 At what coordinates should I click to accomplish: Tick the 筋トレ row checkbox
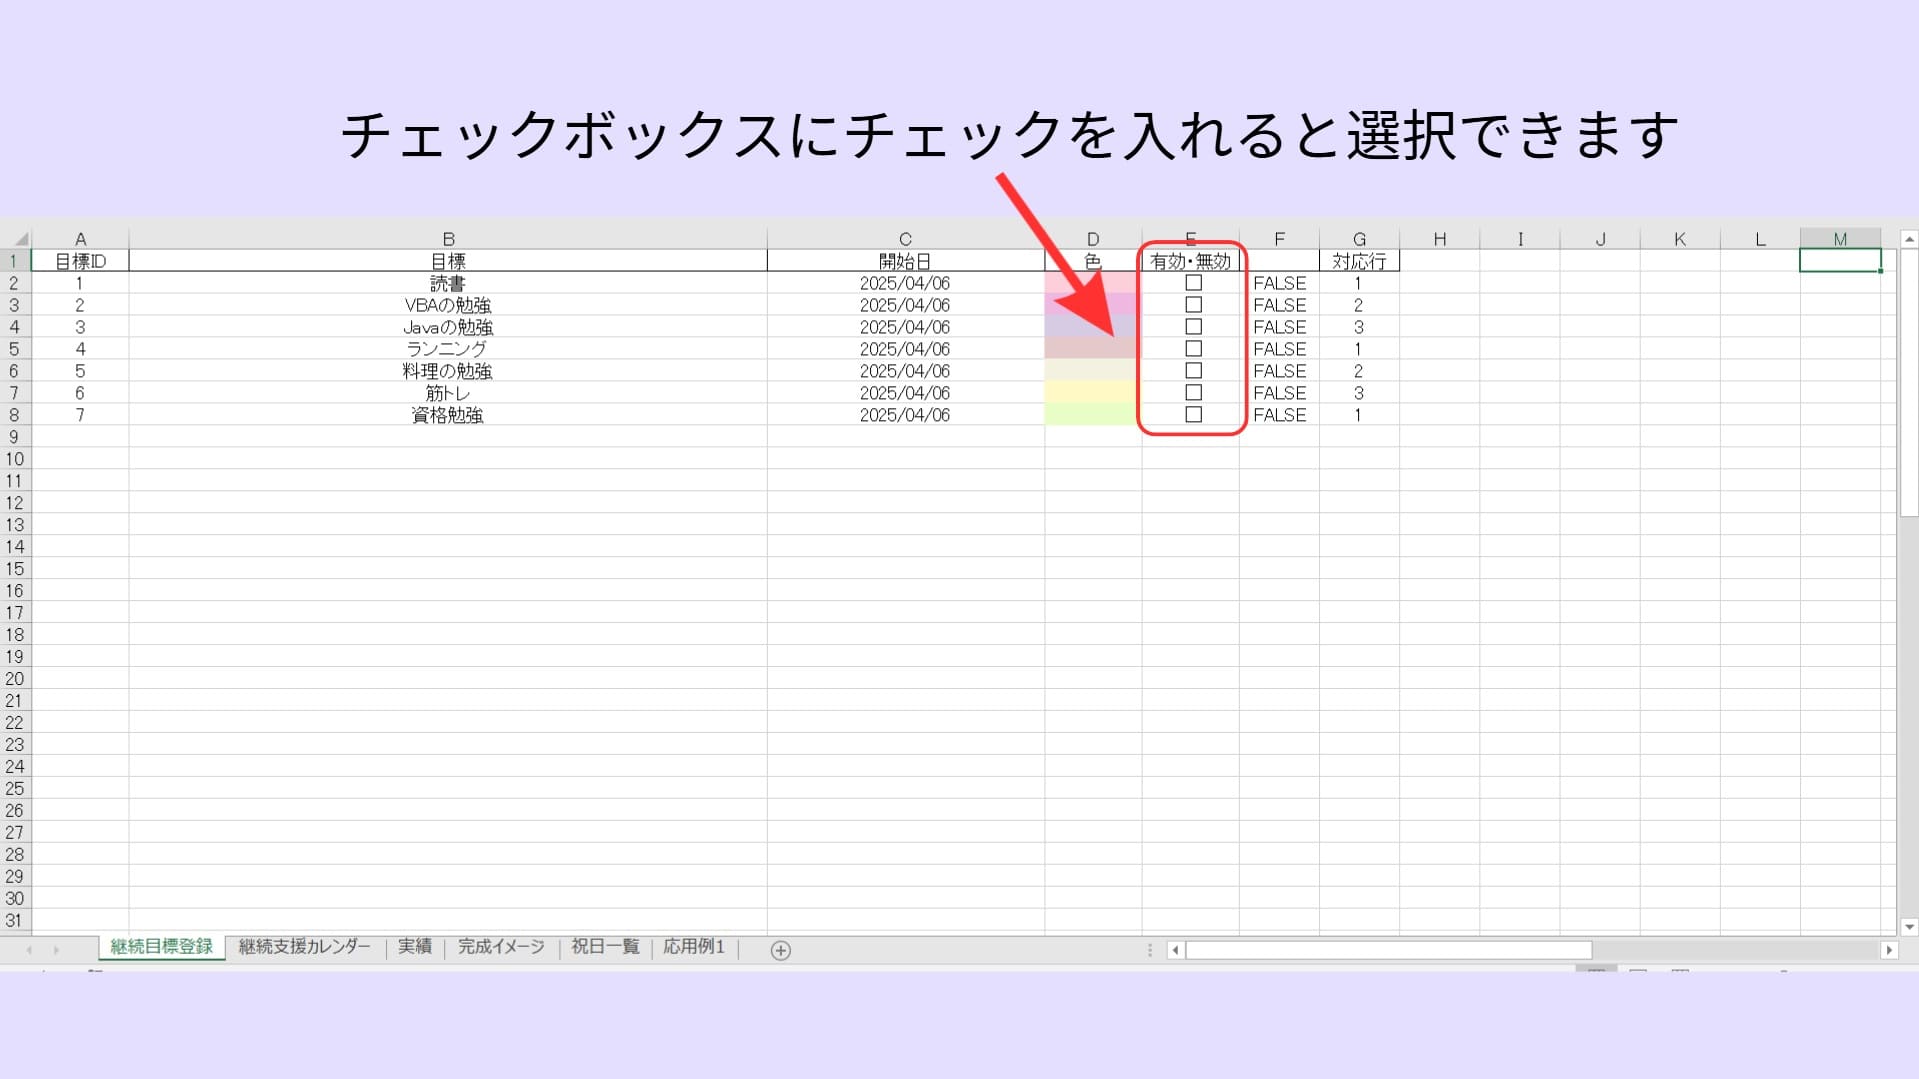[x=1193, y=393]
